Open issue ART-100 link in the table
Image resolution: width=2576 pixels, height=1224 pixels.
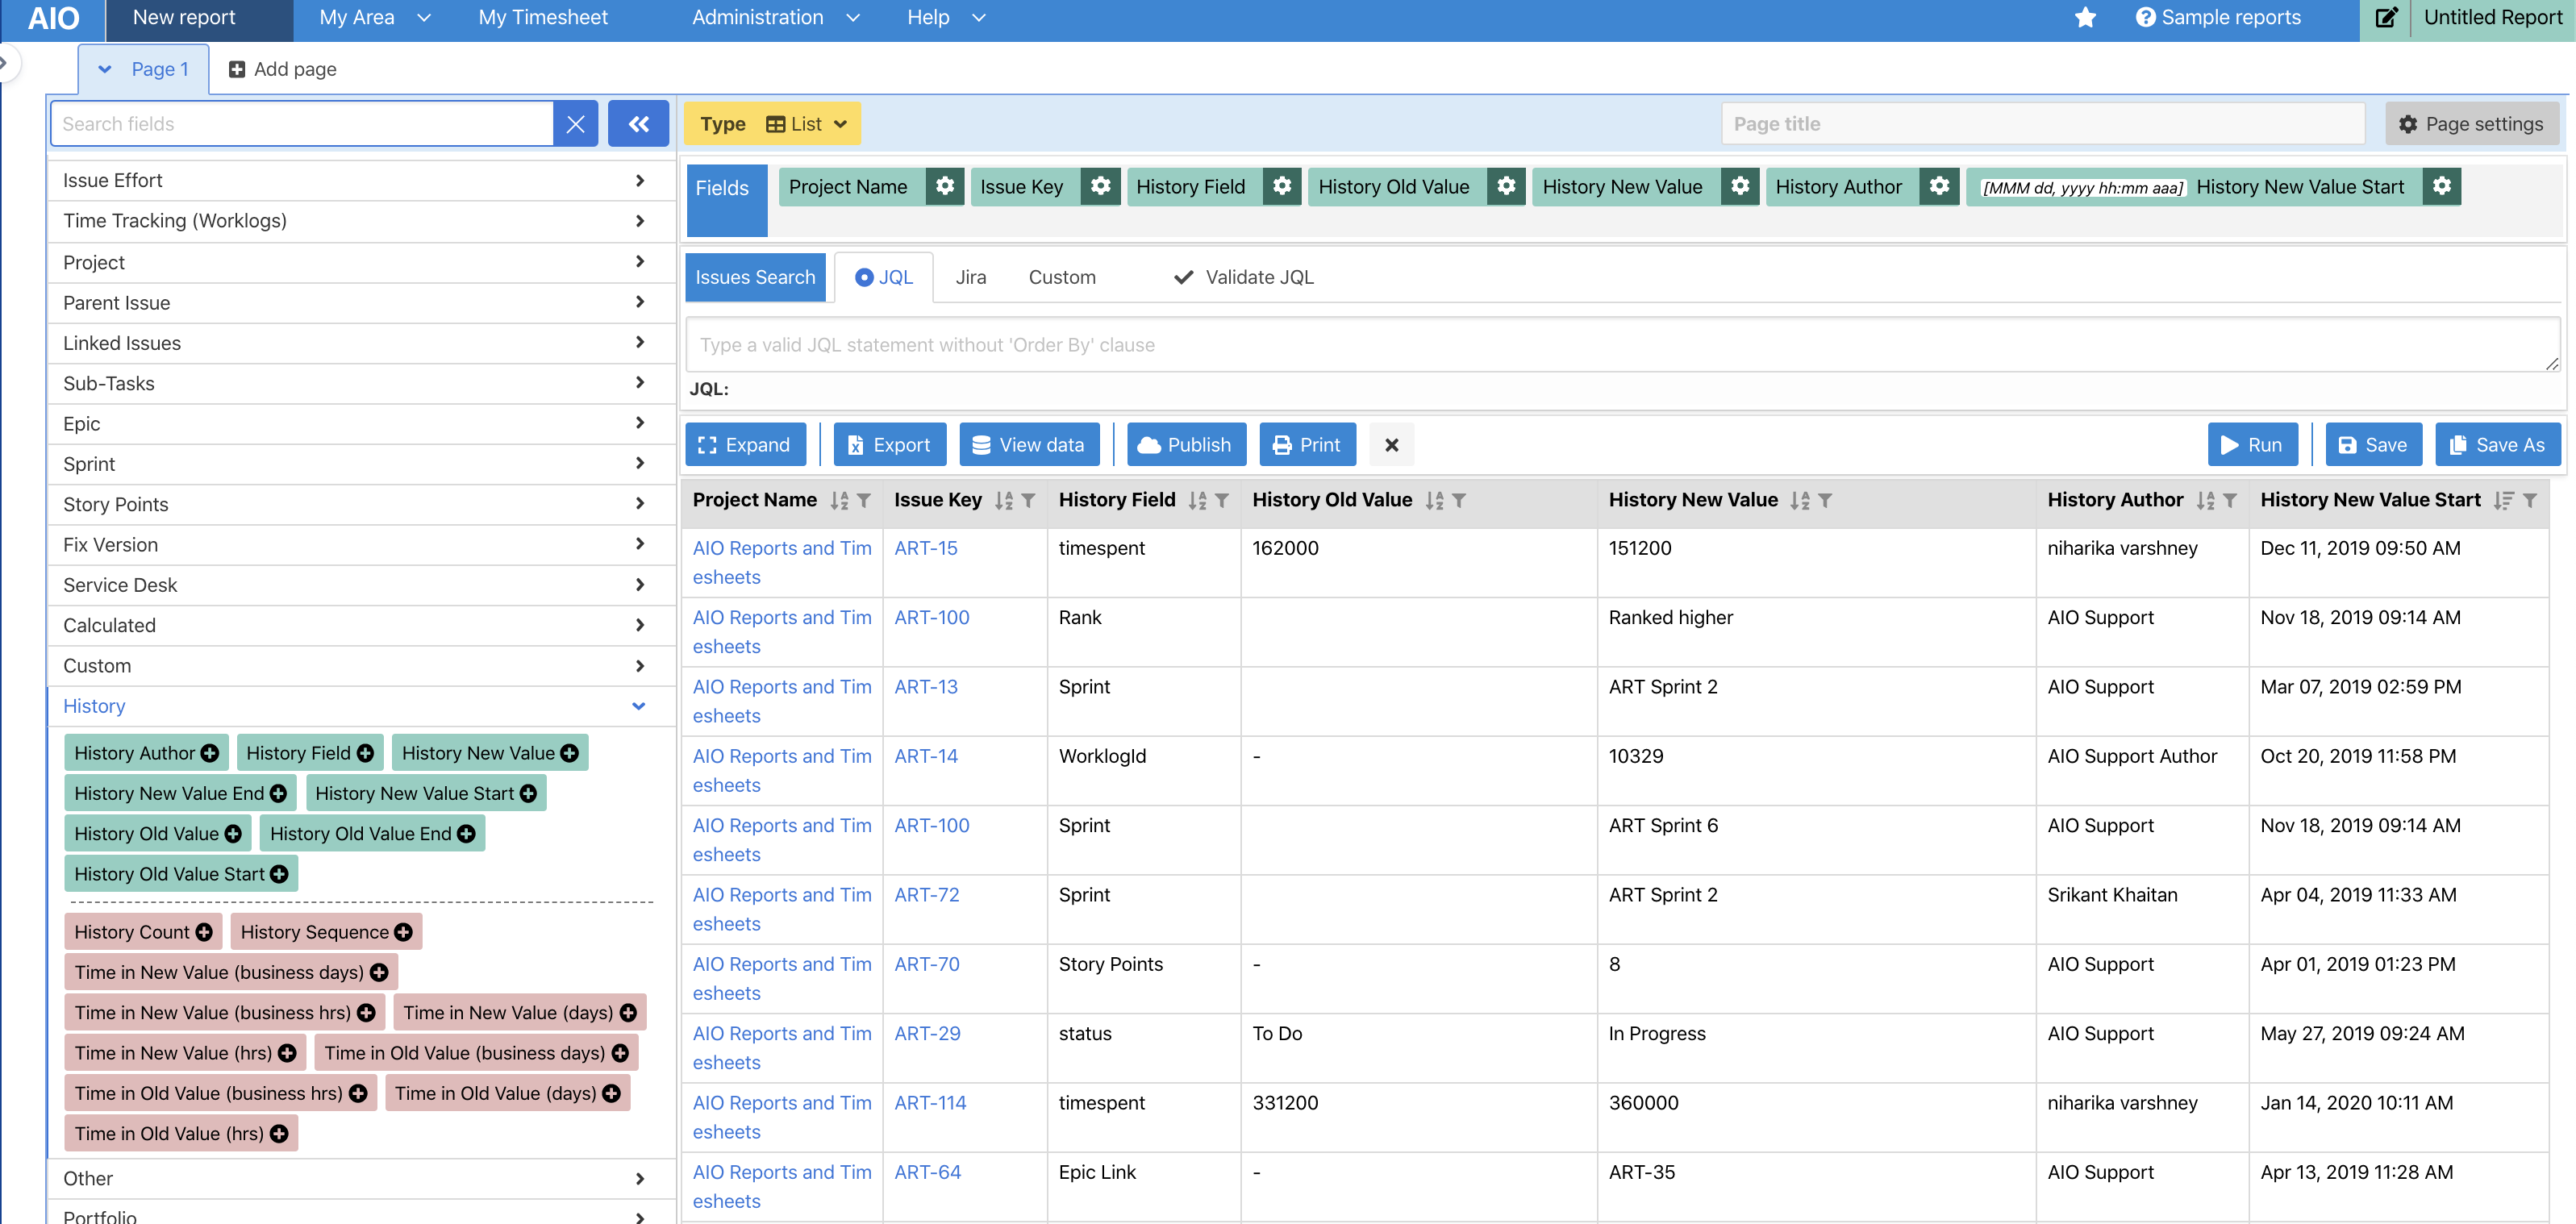tap(931, 617)
